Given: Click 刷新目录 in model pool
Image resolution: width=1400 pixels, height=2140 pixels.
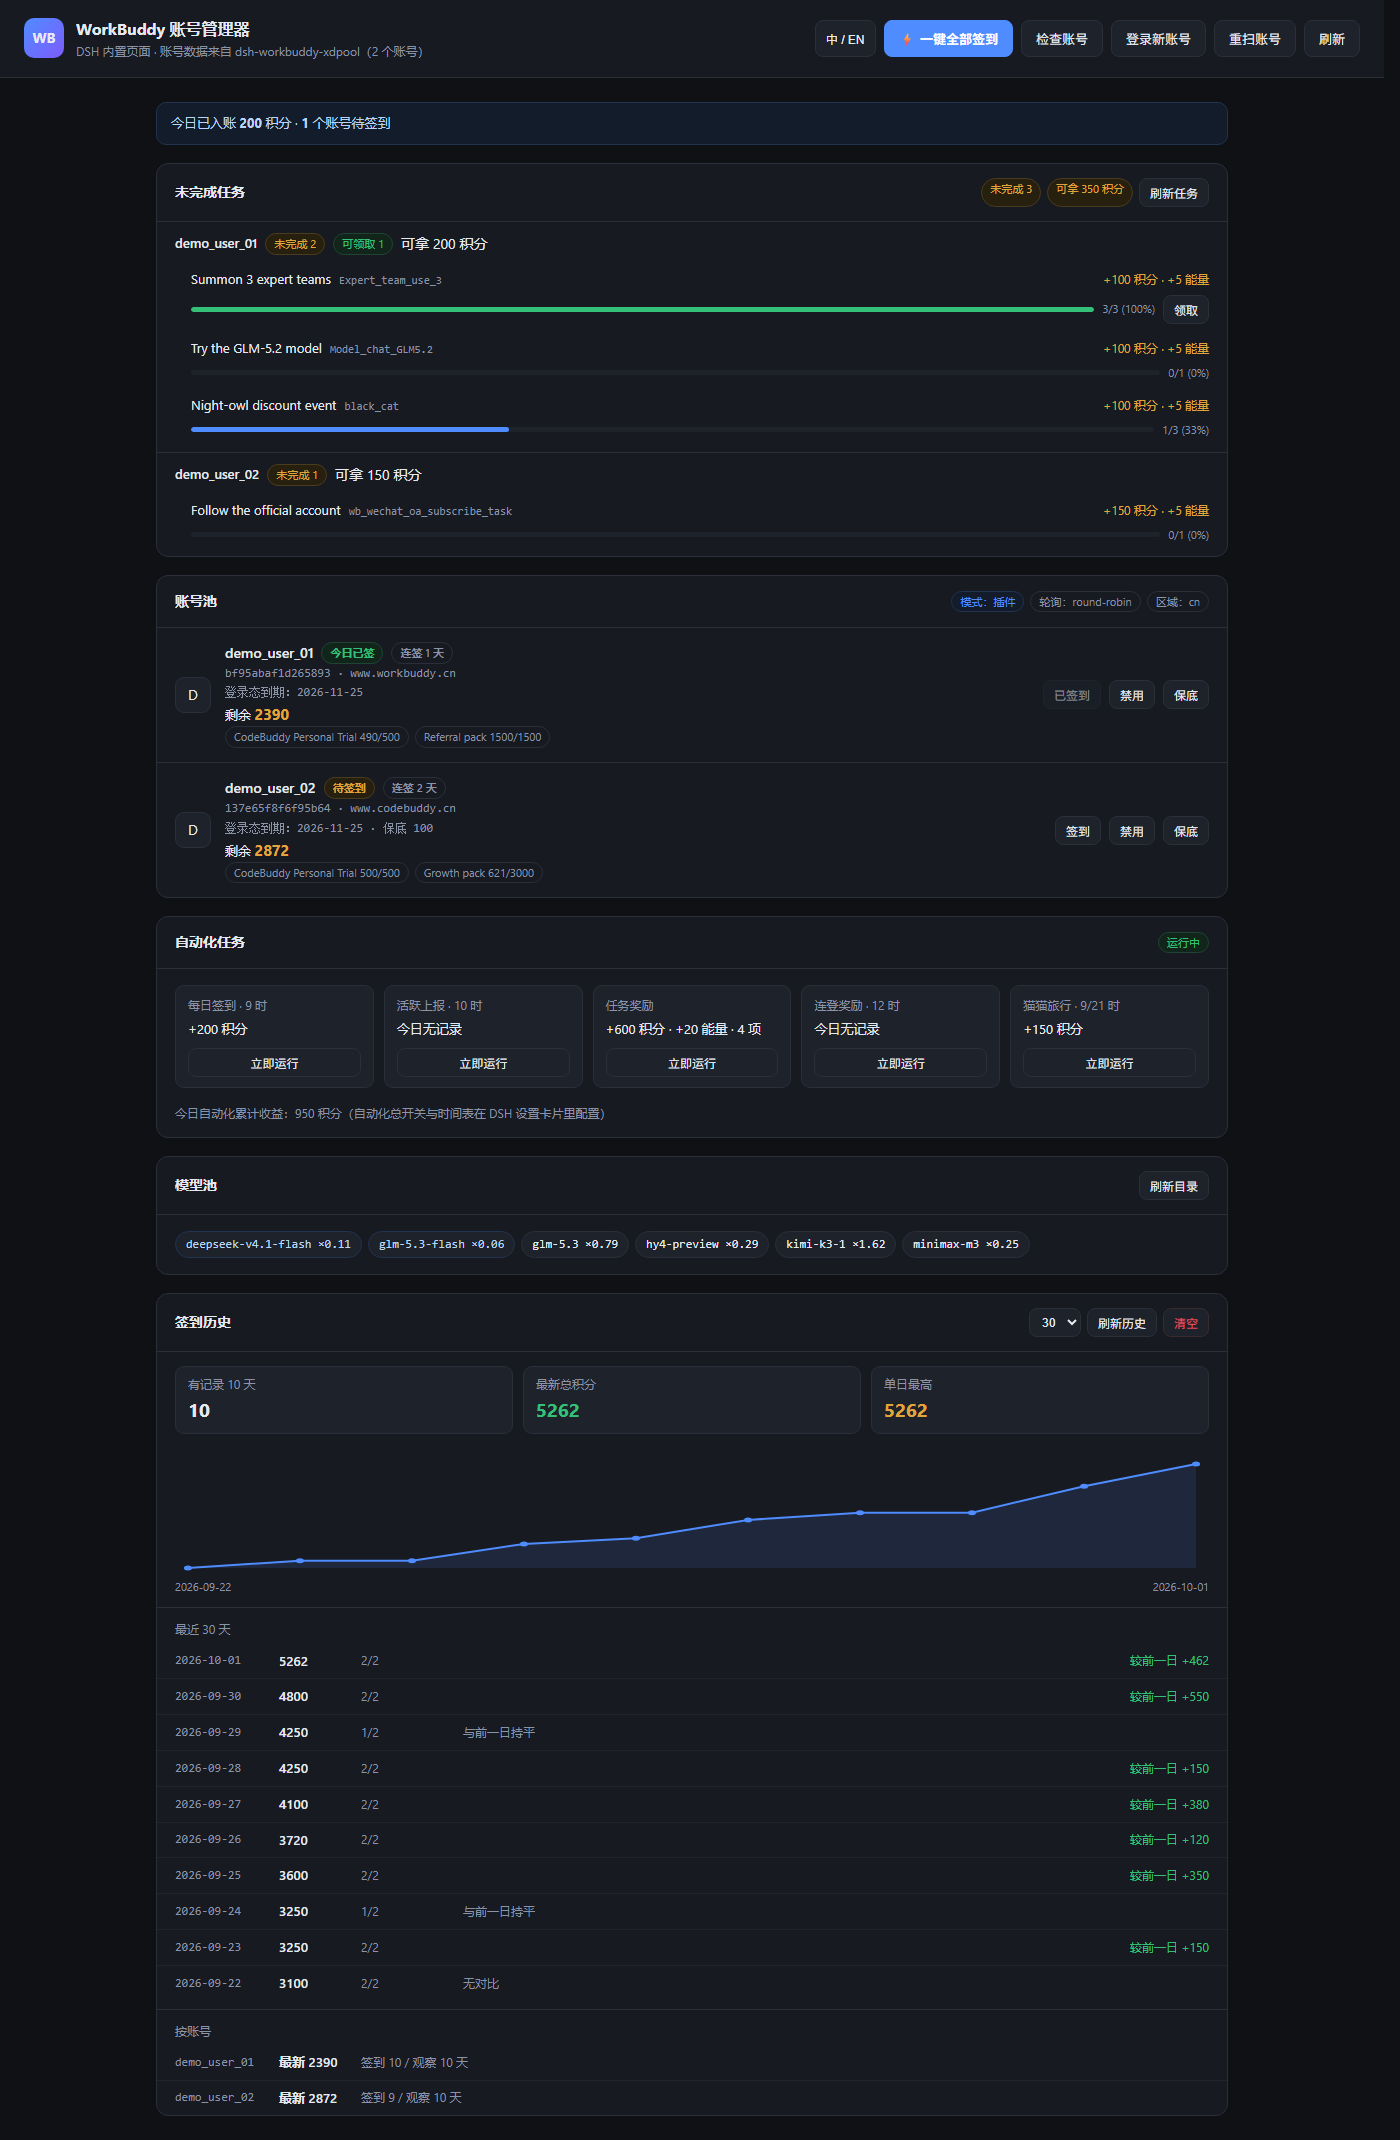Looking at the screenshot, I should [x=1173, y=1186].
